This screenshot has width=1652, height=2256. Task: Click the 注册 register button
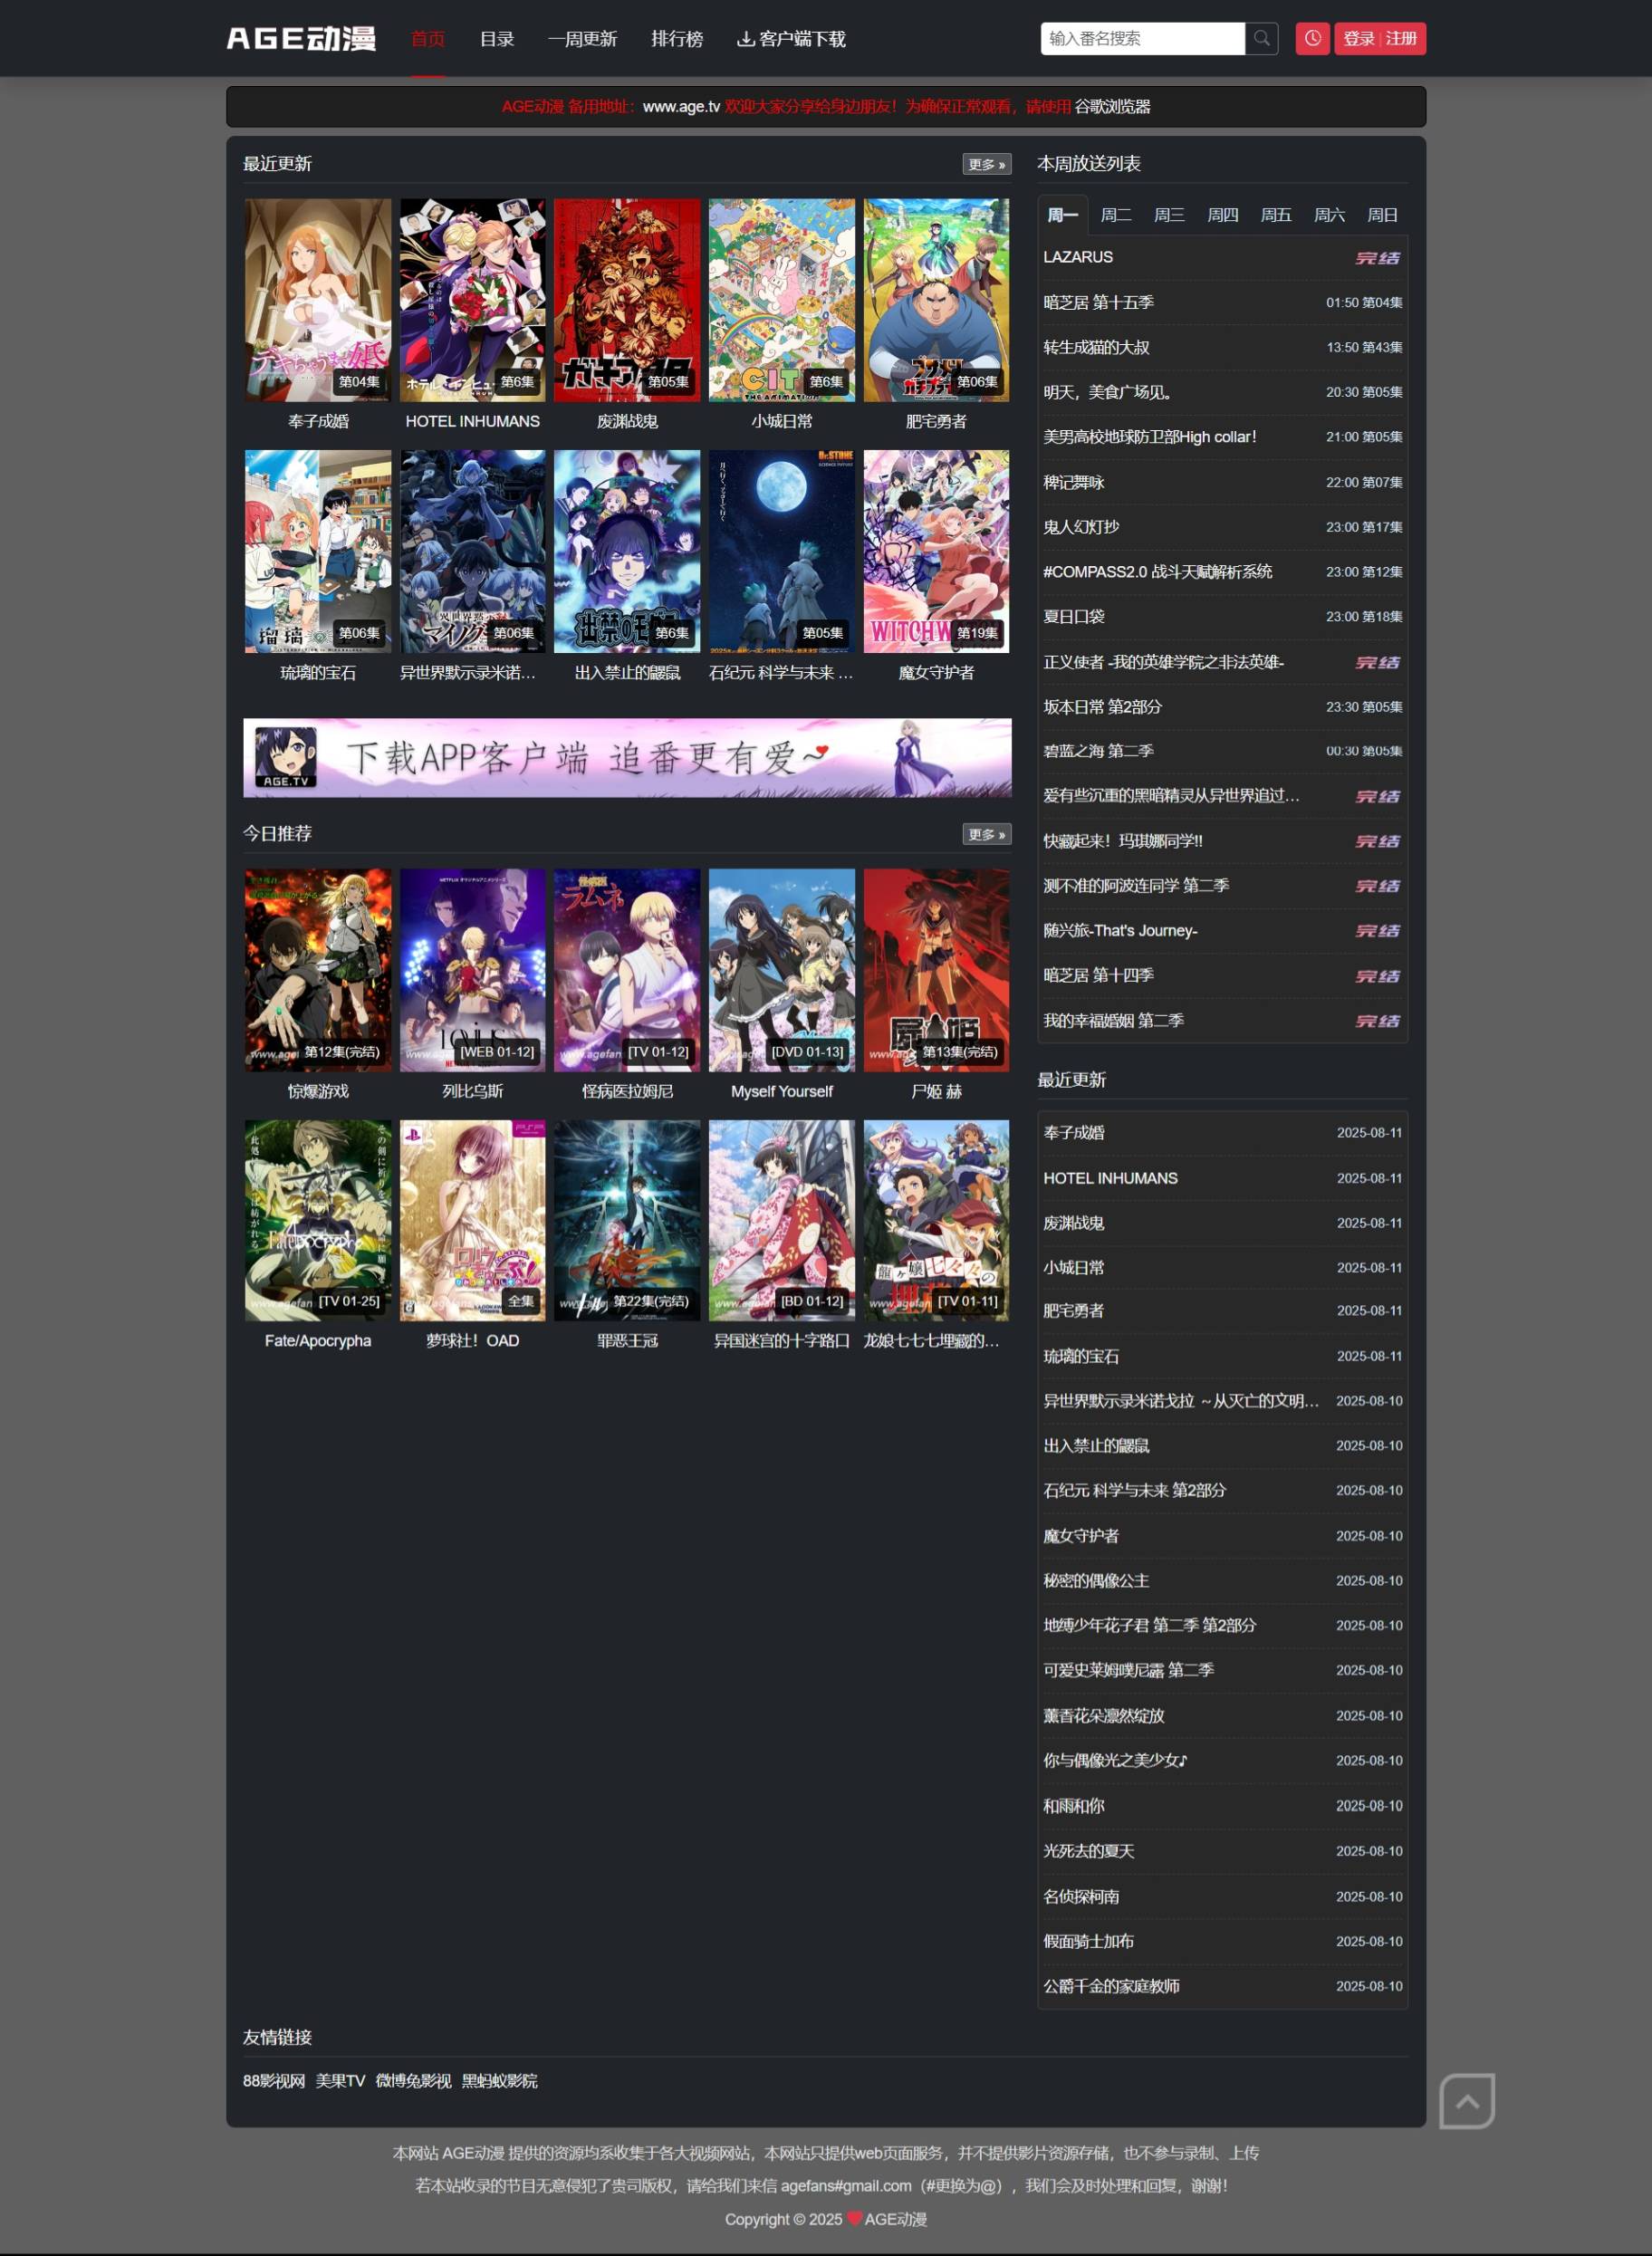[1401, 39]
